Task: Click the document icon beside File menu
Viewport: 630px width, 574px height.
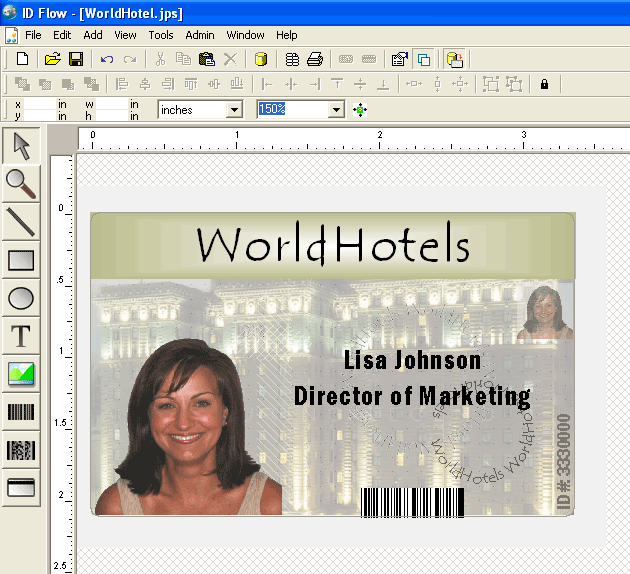Action: pos(11,35)
